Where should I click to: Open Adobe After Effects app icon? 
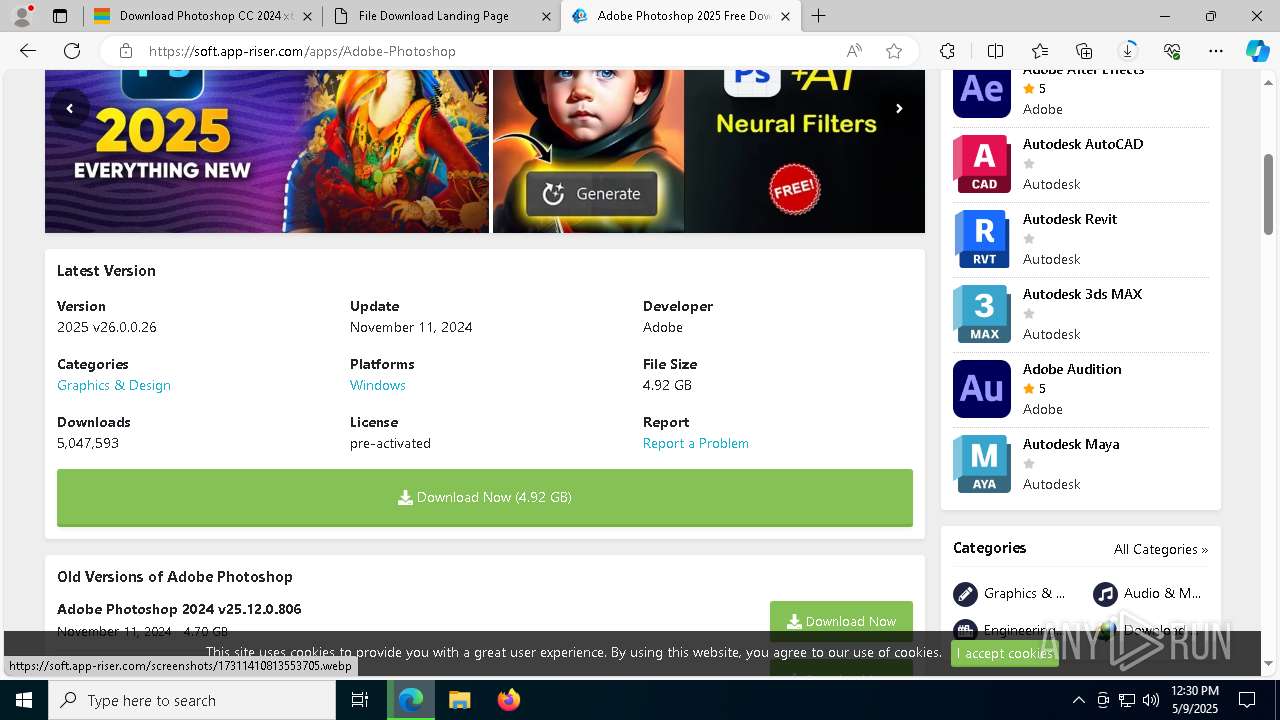pyautogui.click(x=982, y=93)
